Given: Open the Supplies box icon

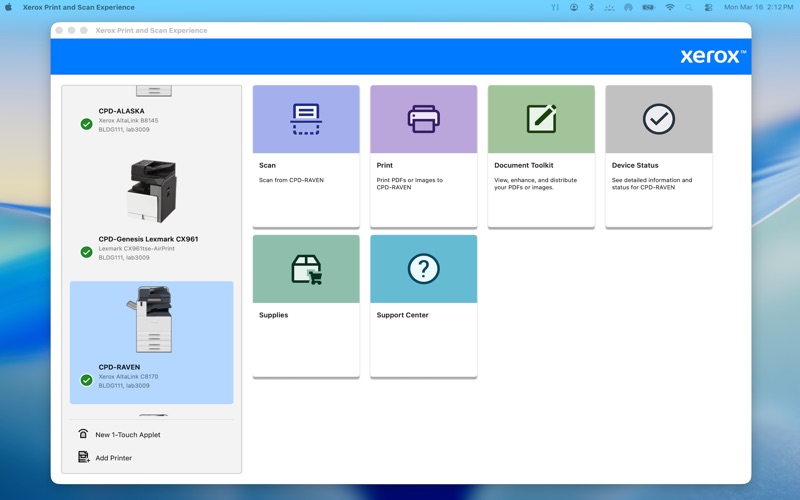Looking at the screenshot, I should pos(306,269).
